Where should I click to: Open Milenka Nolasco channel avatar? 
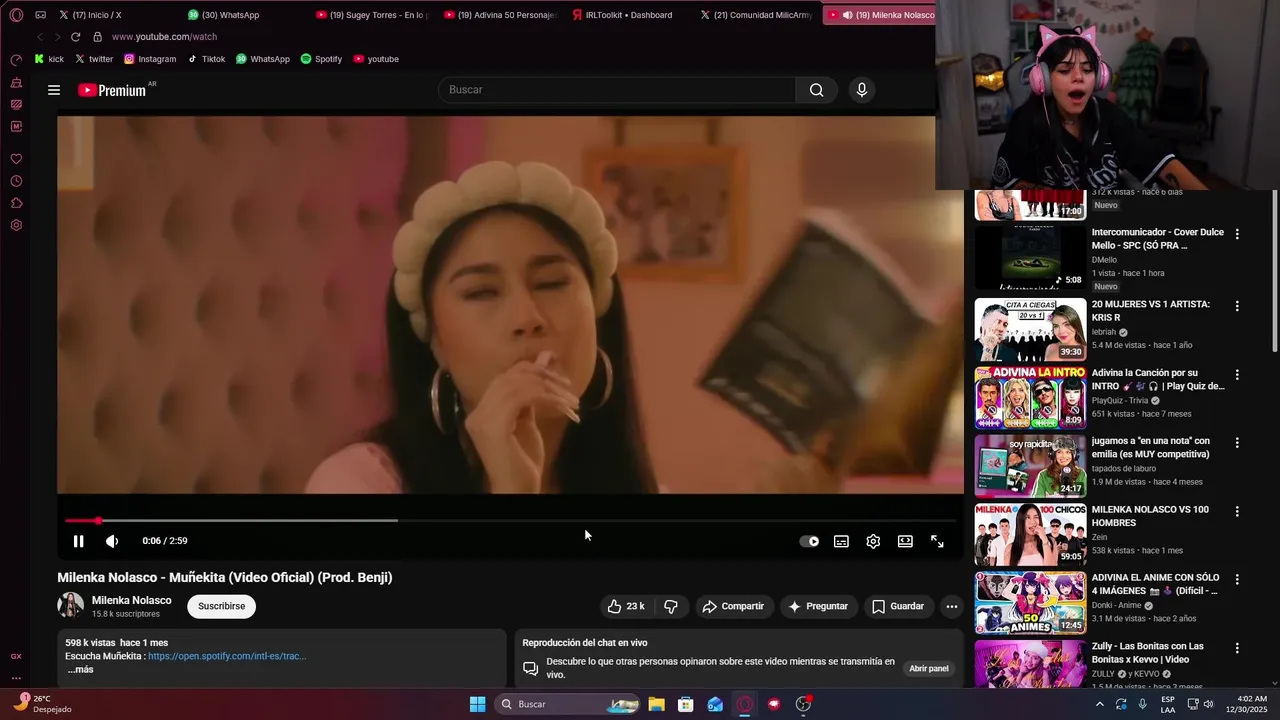point(70,605)
